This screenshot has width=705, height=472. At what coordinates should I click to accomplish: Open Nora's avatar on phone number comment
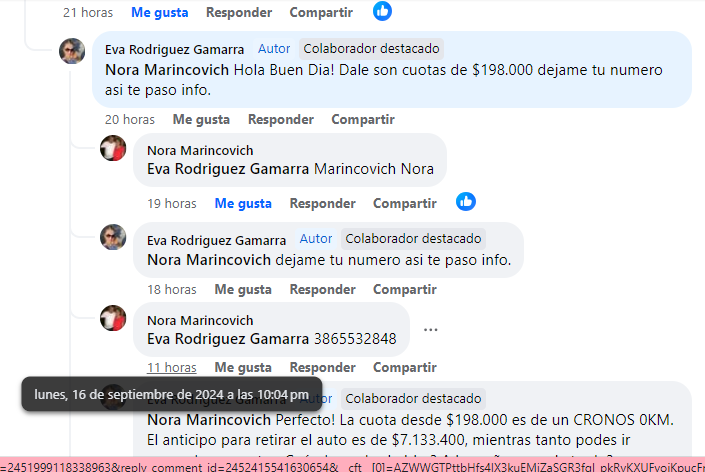coord(113,318)
